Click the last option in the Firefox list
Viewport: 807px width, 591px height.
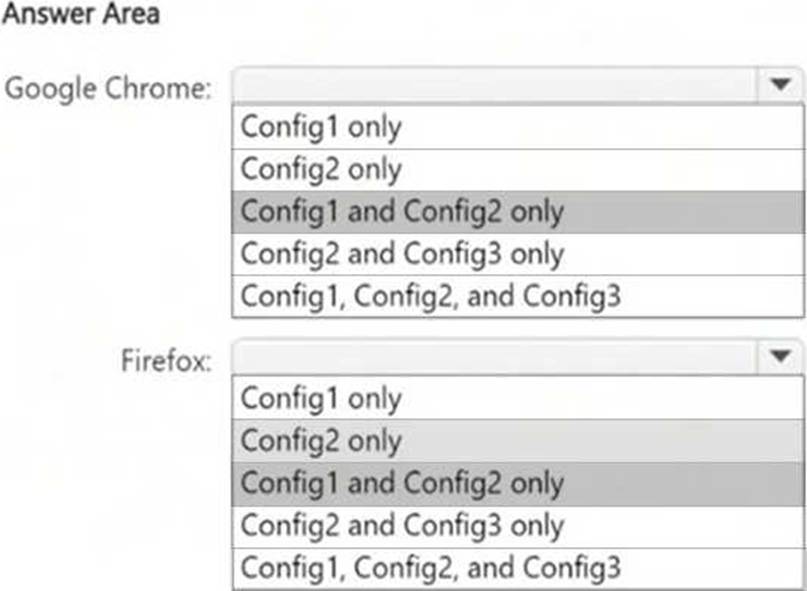pyautogui.click(x=430, y=568)
